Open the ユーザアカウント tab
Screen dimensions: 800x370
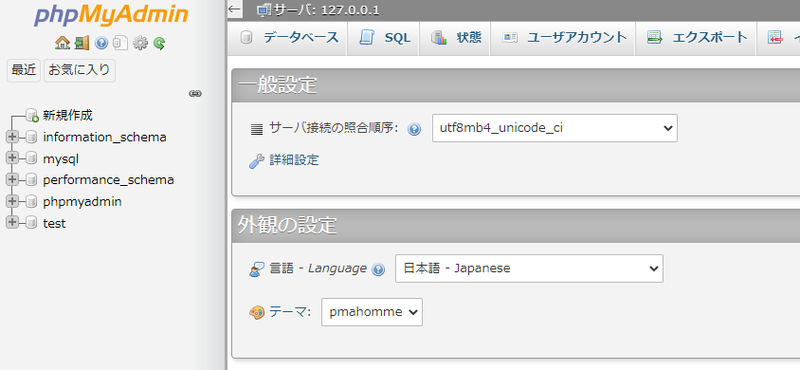tap(563, 38)
